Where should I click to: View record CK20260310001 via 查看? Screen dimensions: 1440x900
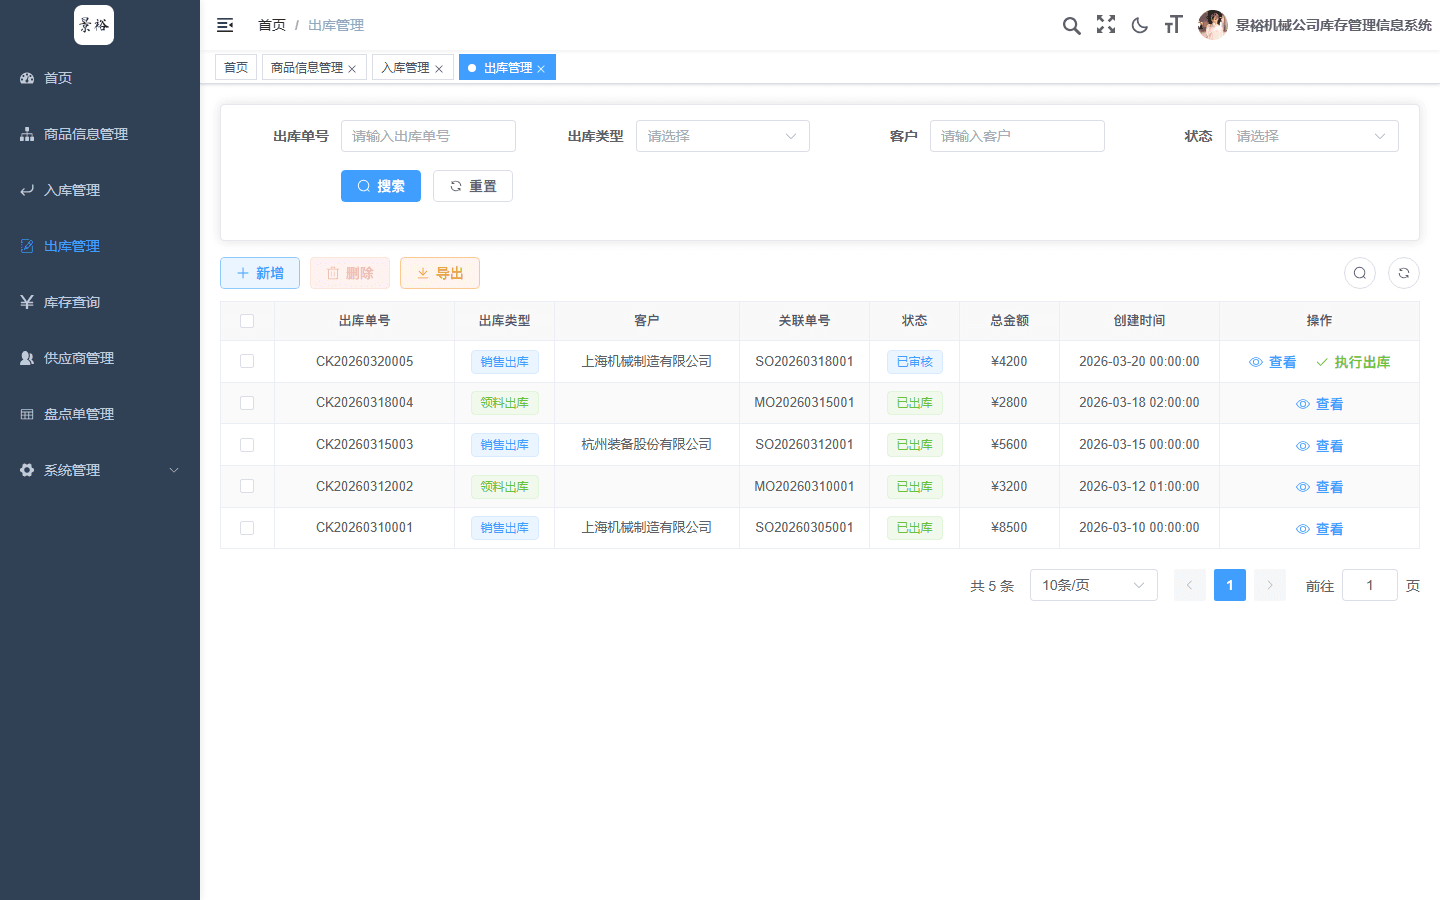pos(1320,529)
